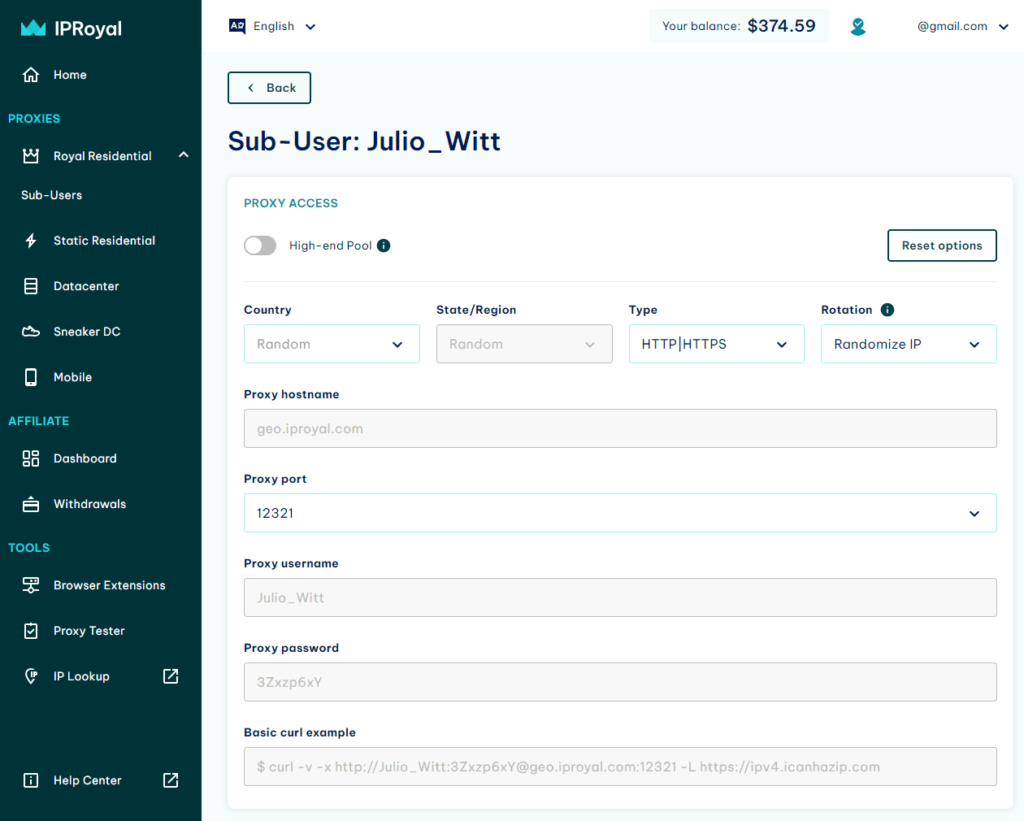Click the PROXY ACCESS section title
1024x821 pixels.
click(291, 203)
